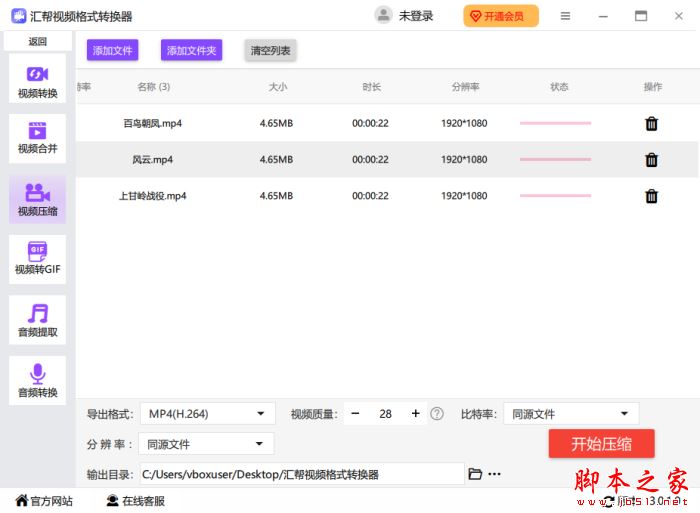Open the hamburger menu icon
This screenshot has width=700, height=513.
pos(565,16)
